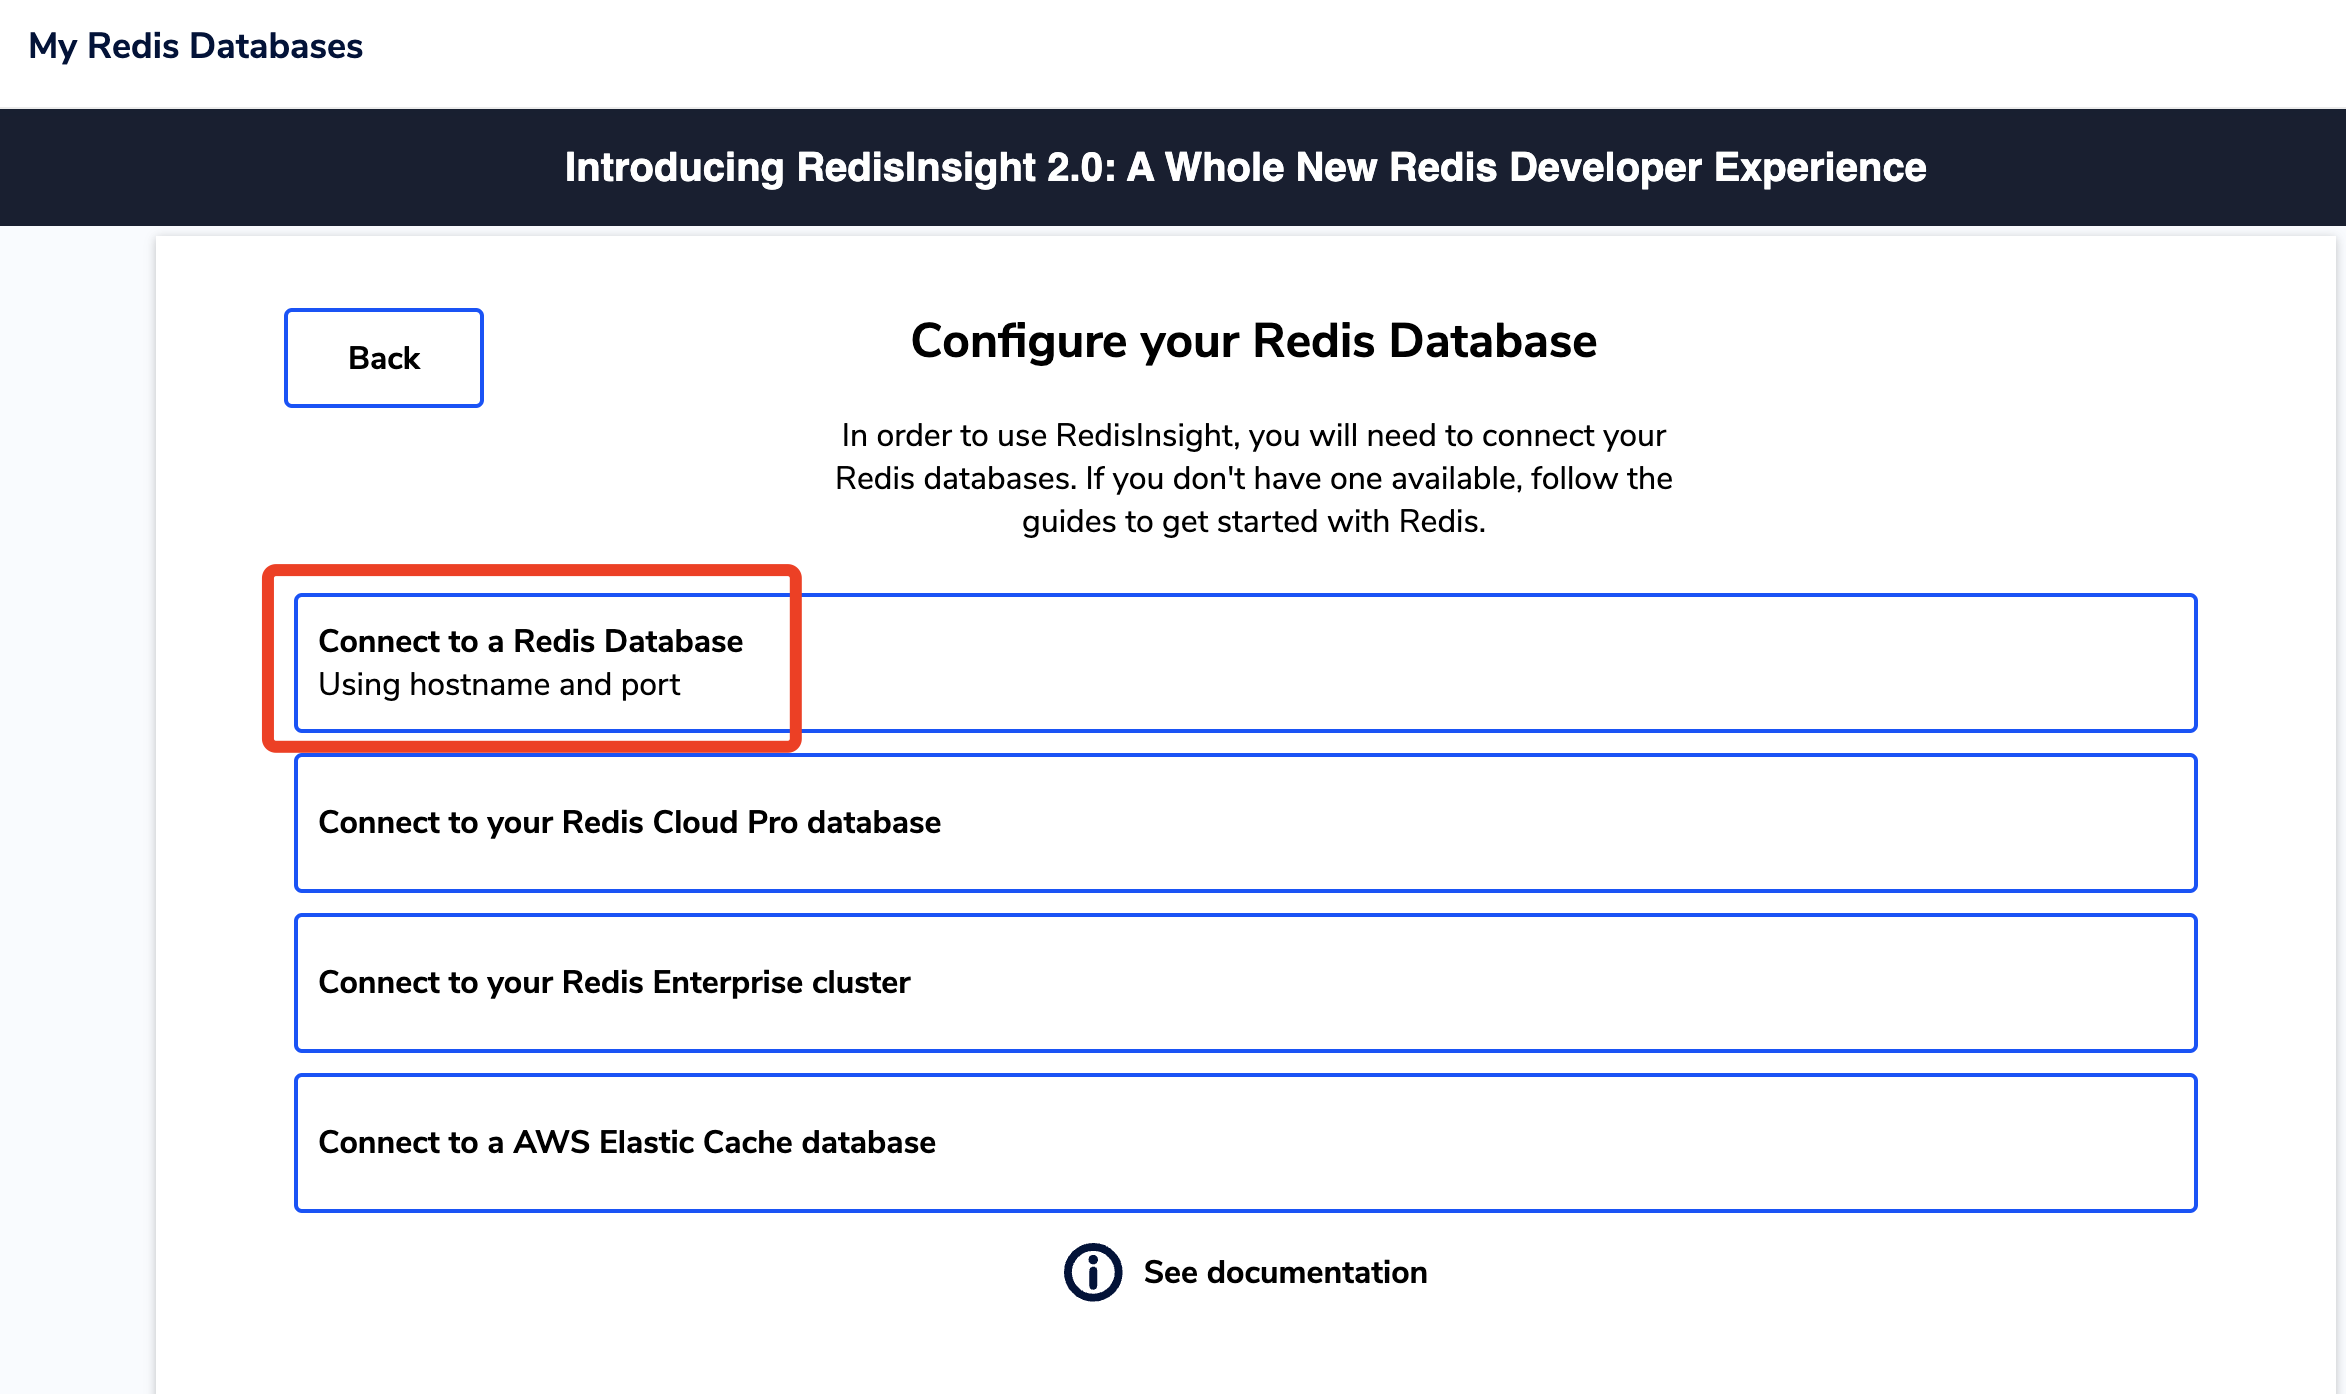Click the 'In order to use RedisInsight' paragraph
The height and width of the screenshot is (1394, 2346).
[1253, 479]
